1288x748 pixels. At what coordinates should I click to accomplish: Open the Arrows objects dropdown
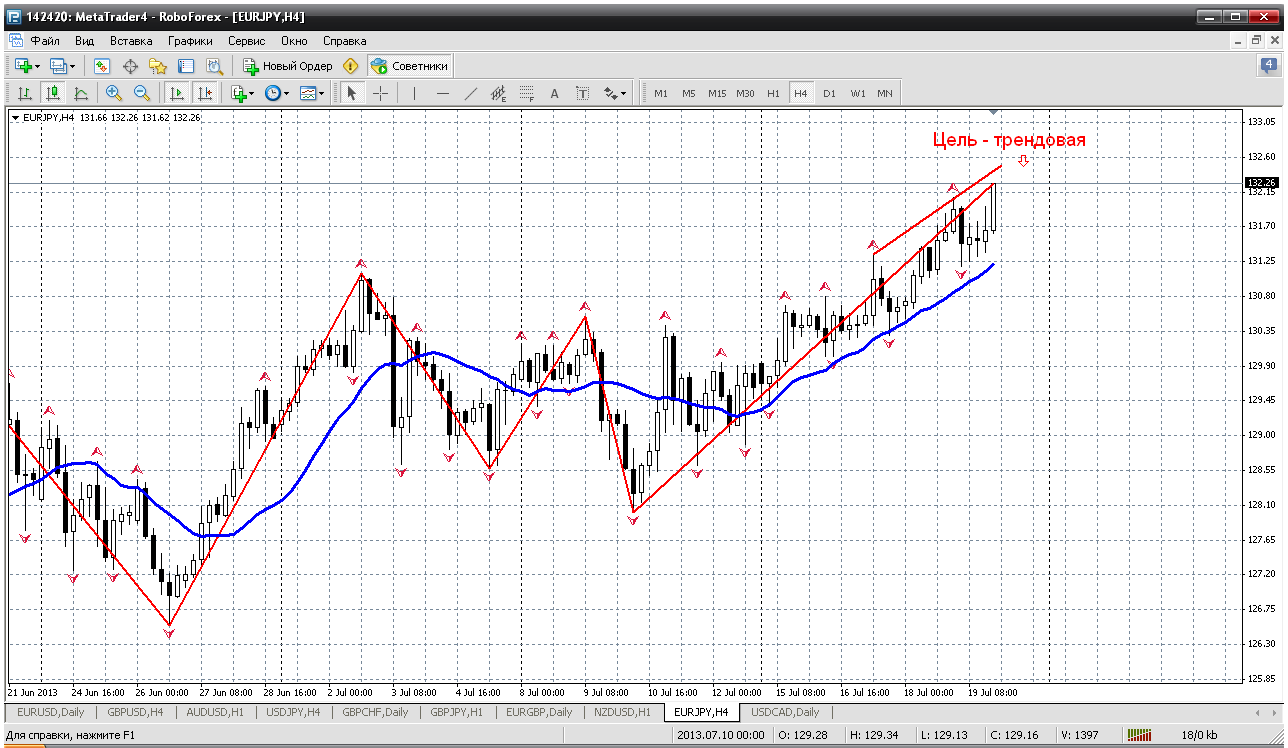pos(615,93)
